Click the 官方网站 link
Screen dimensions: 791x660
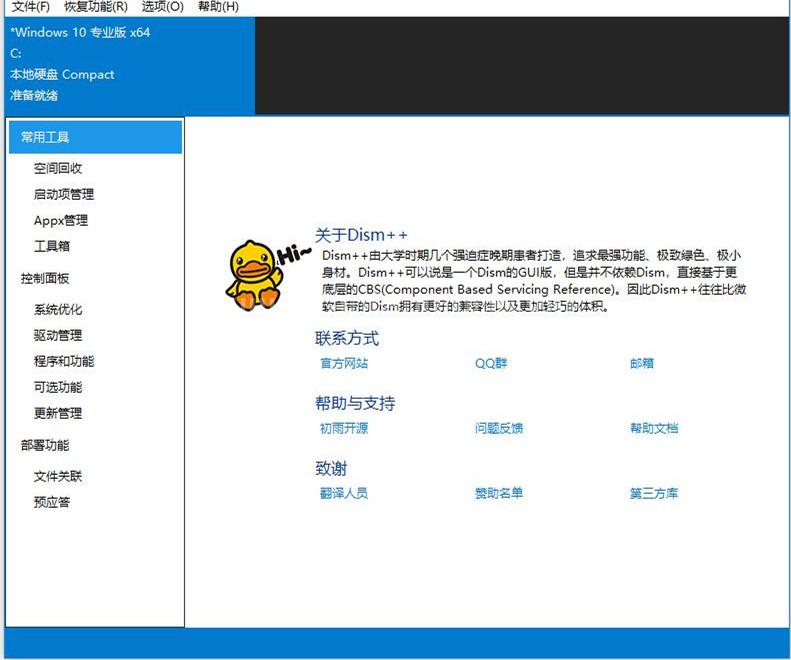tap(344, 363)
